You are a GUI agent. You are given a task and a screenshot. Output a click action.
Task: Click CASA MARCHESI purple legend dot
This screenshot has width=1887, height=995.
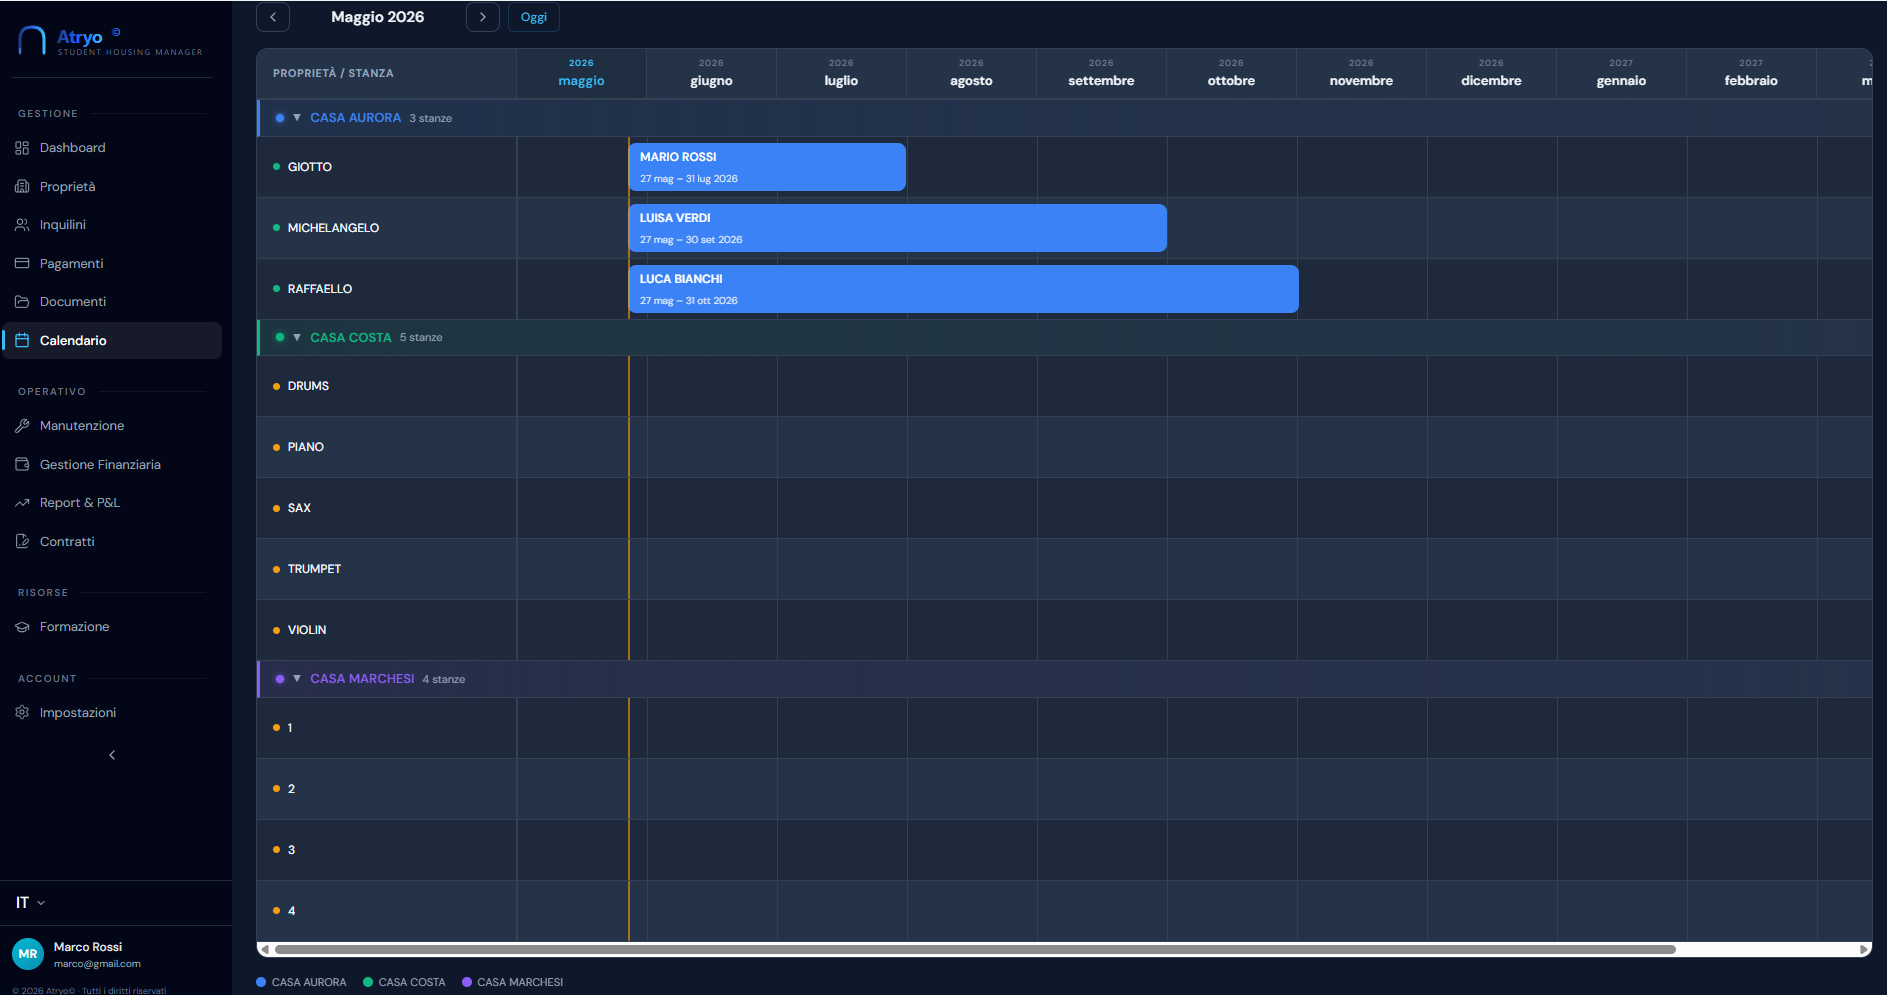(467, 982)
